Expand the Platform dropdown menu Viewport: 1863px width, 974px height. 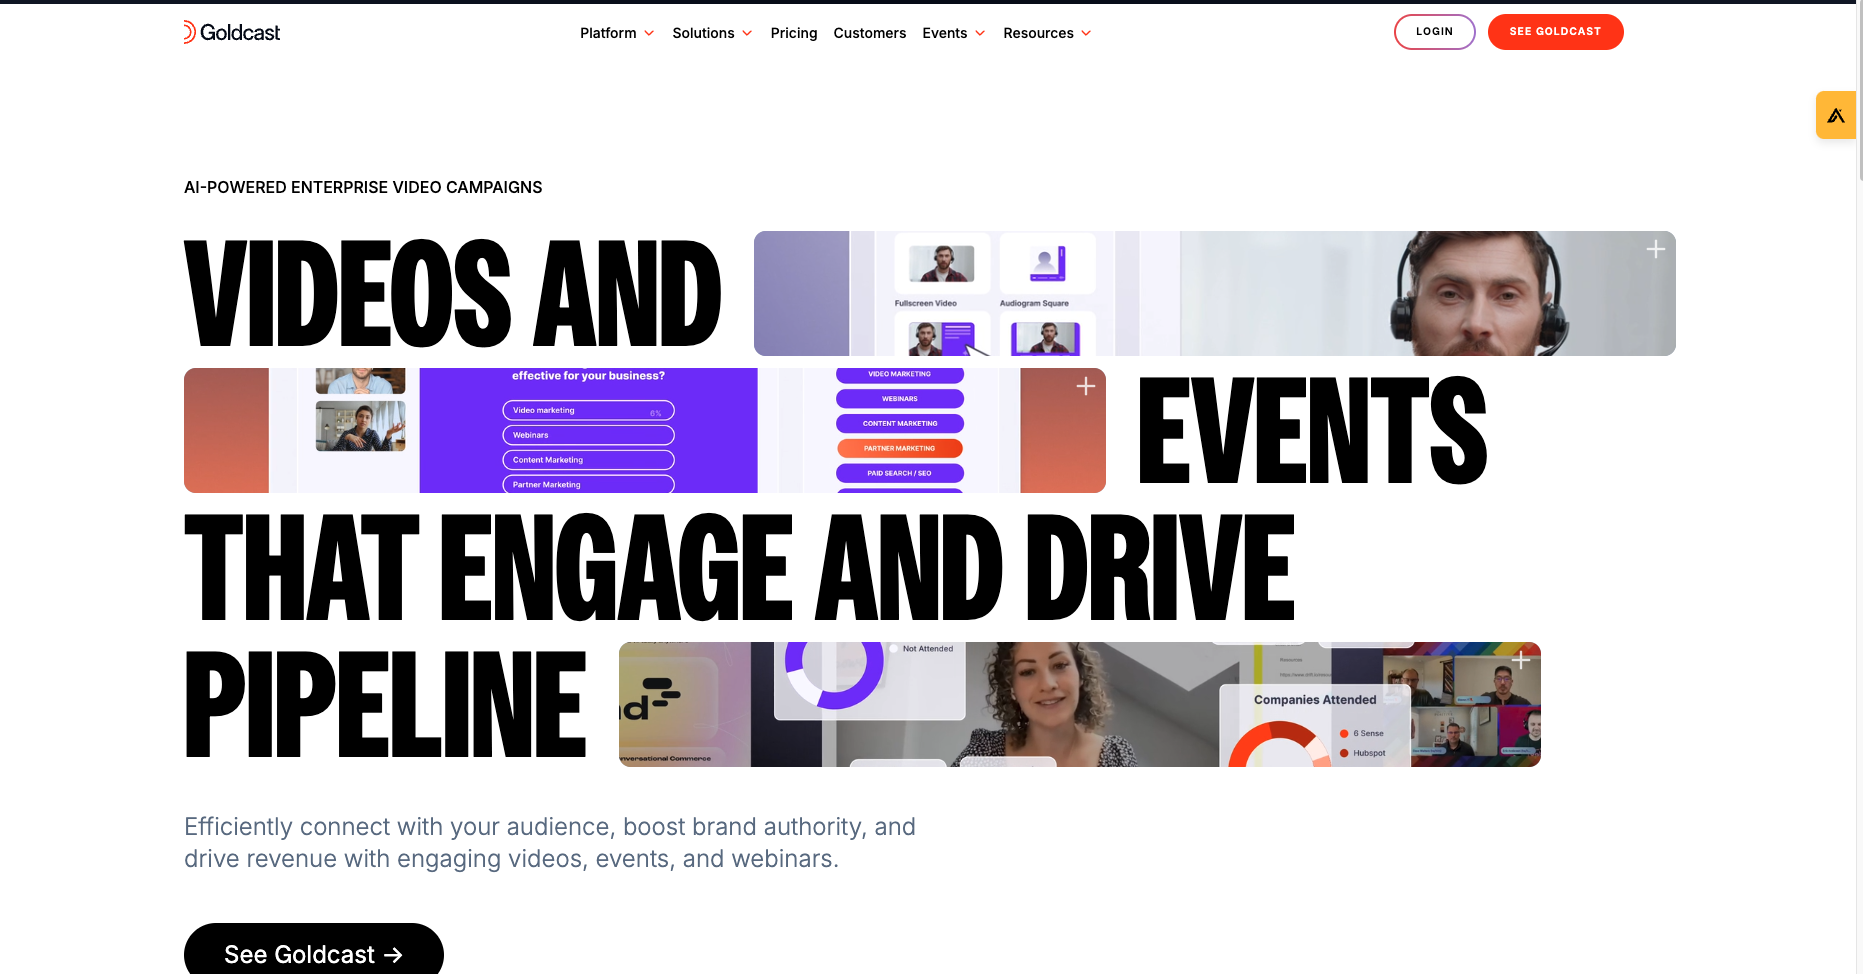[x=617, y=33]
